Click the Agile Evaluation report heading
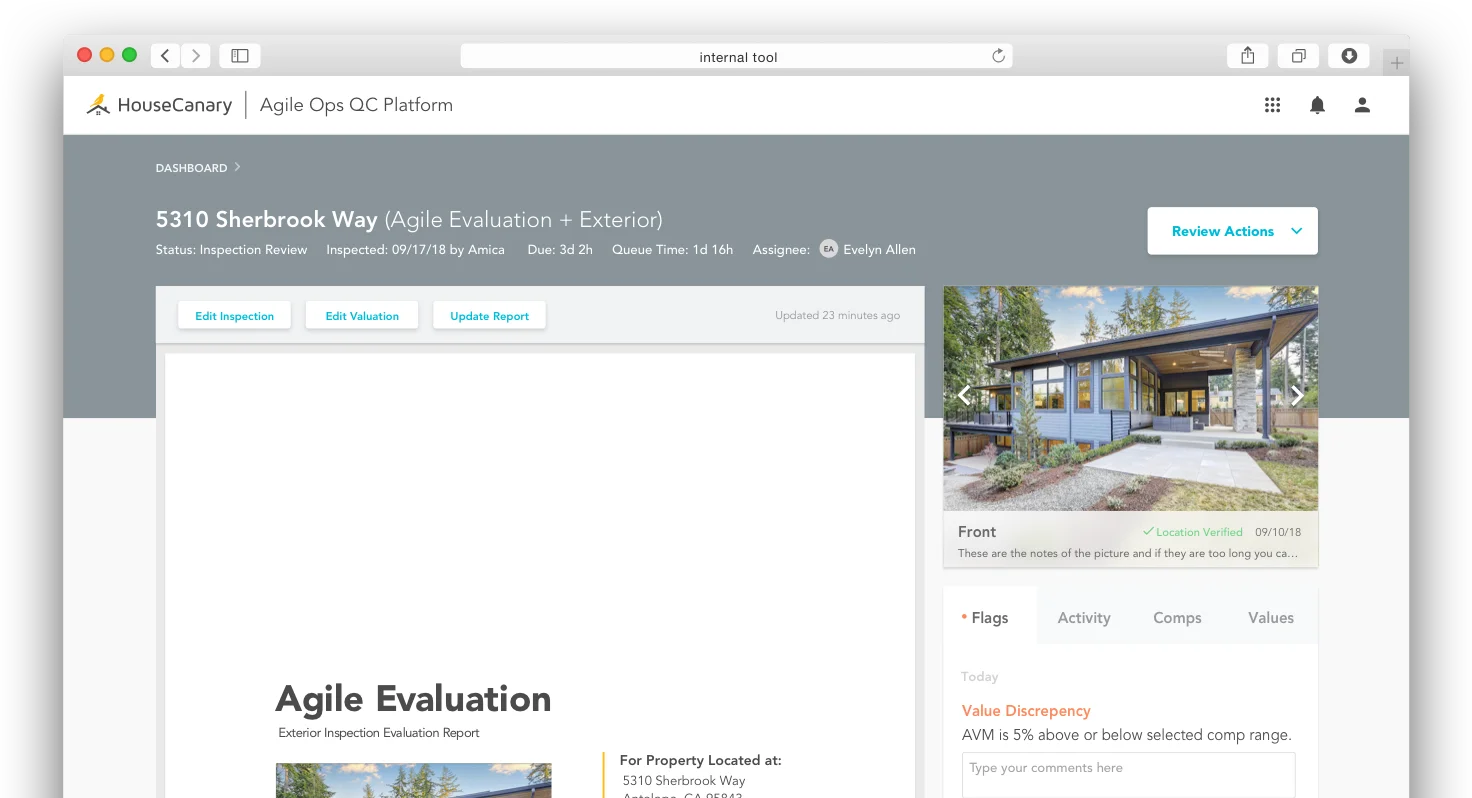This screenshot has height=798, width=1472. point(413,699)
